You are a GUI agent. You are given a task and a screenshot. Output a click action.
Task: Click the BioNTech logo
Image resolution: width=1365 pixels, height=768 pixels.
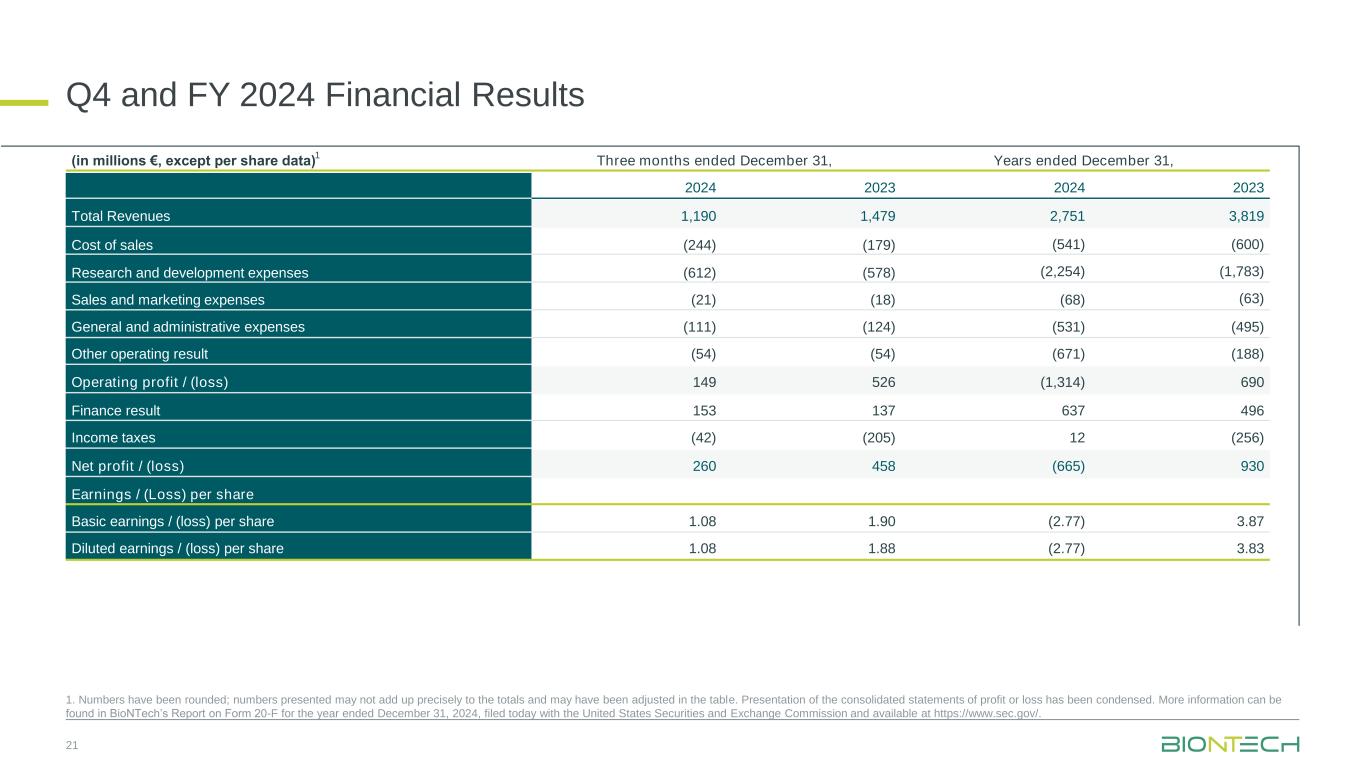pos(1230,745)
